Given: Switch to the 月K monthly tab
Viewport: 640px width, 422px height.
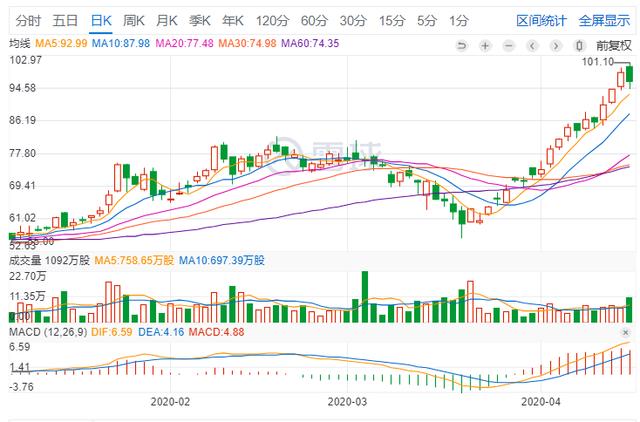Looking at the screenshot, I should [166, 20].
